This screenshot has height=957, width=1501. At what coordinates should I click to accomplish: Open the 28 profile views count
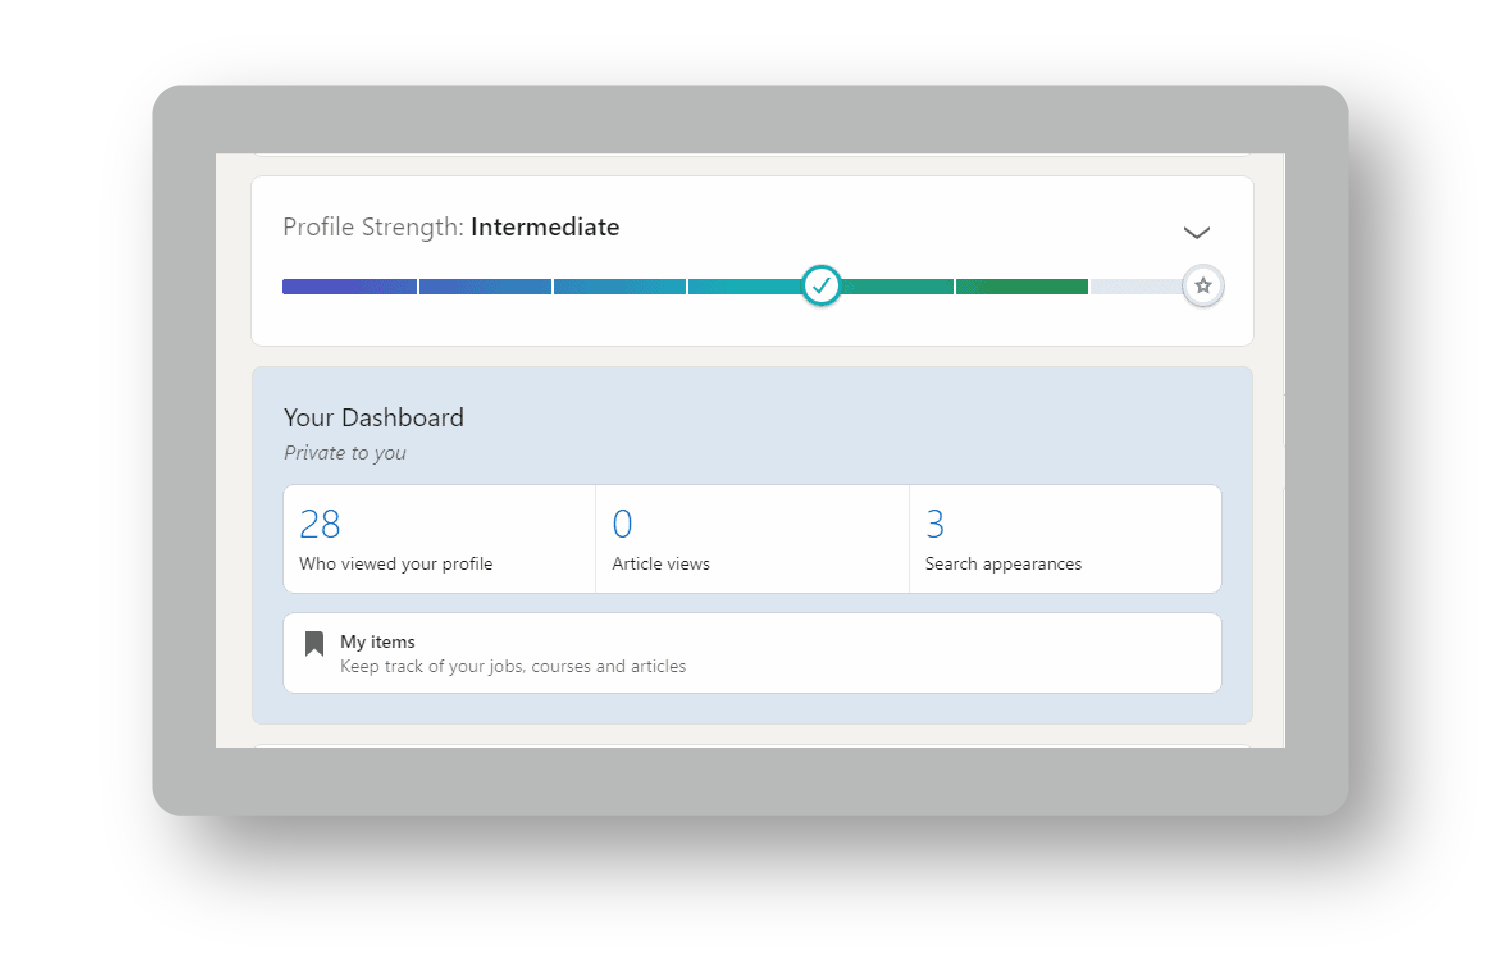(x=320, y=524)
